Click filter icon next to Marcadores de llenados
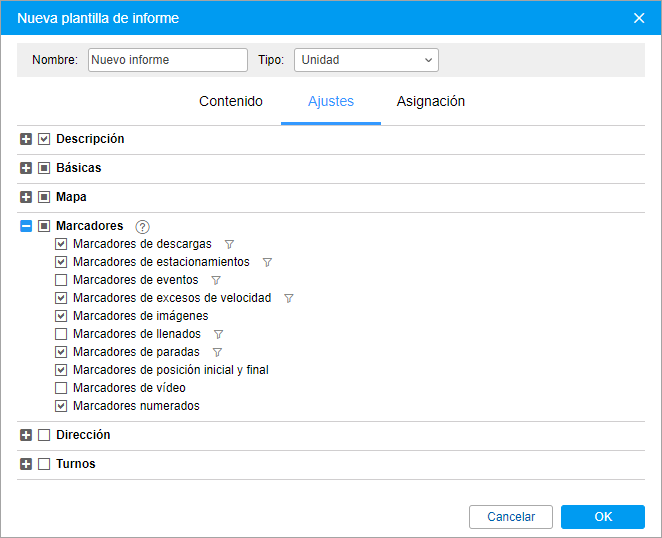 [218, 334]
